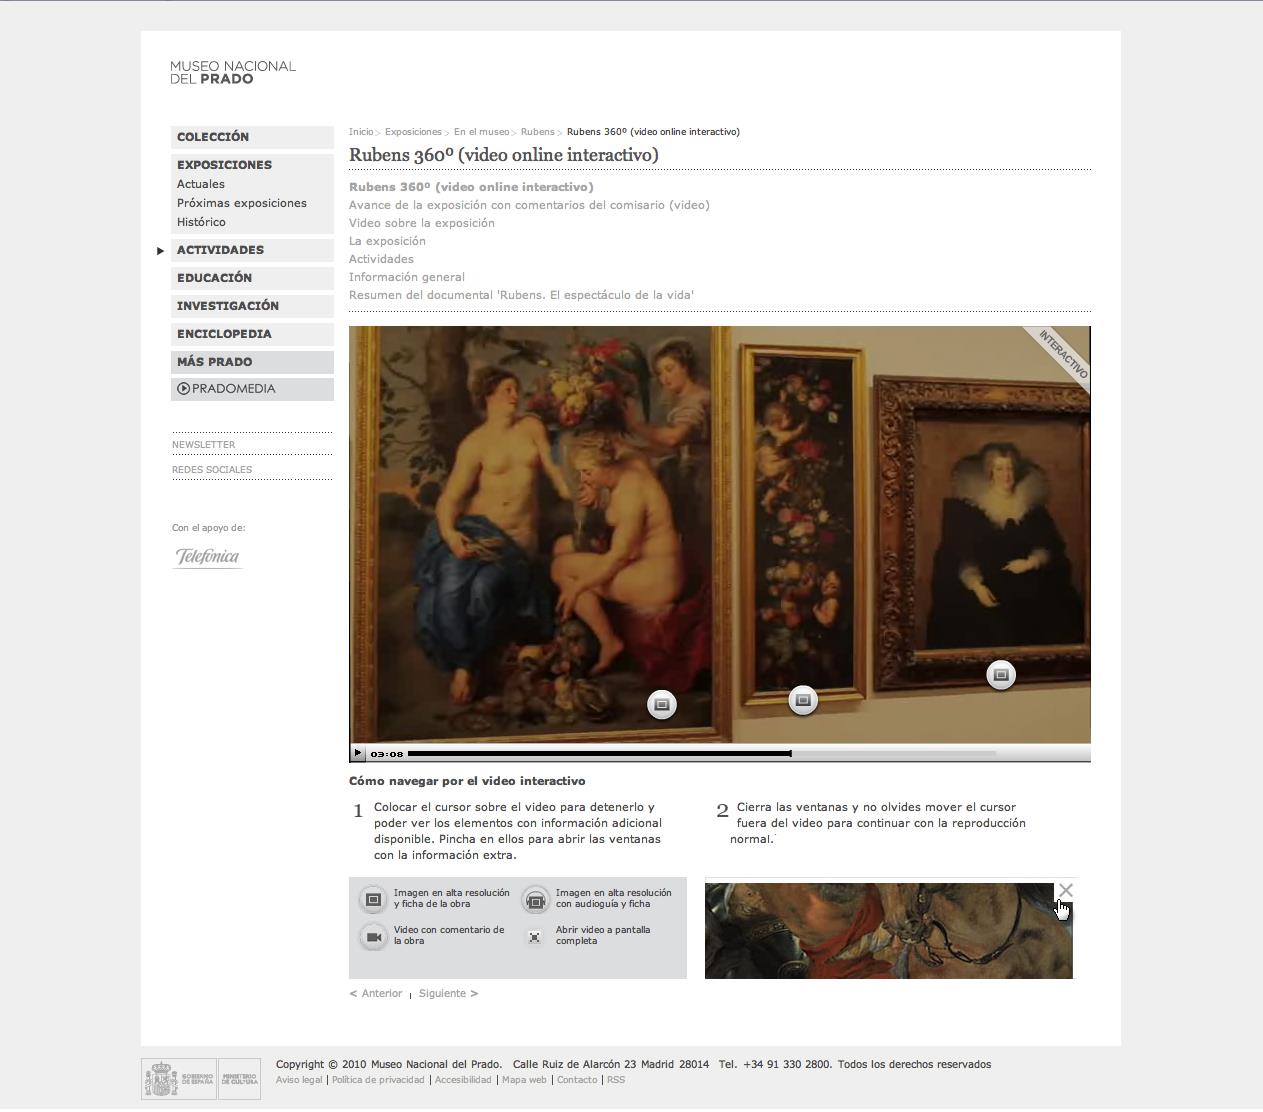1263x1112 pixels.
Task: Click the Museo Nacional del Prado logo
Action: pyautogui.click(x=233, y=72)
